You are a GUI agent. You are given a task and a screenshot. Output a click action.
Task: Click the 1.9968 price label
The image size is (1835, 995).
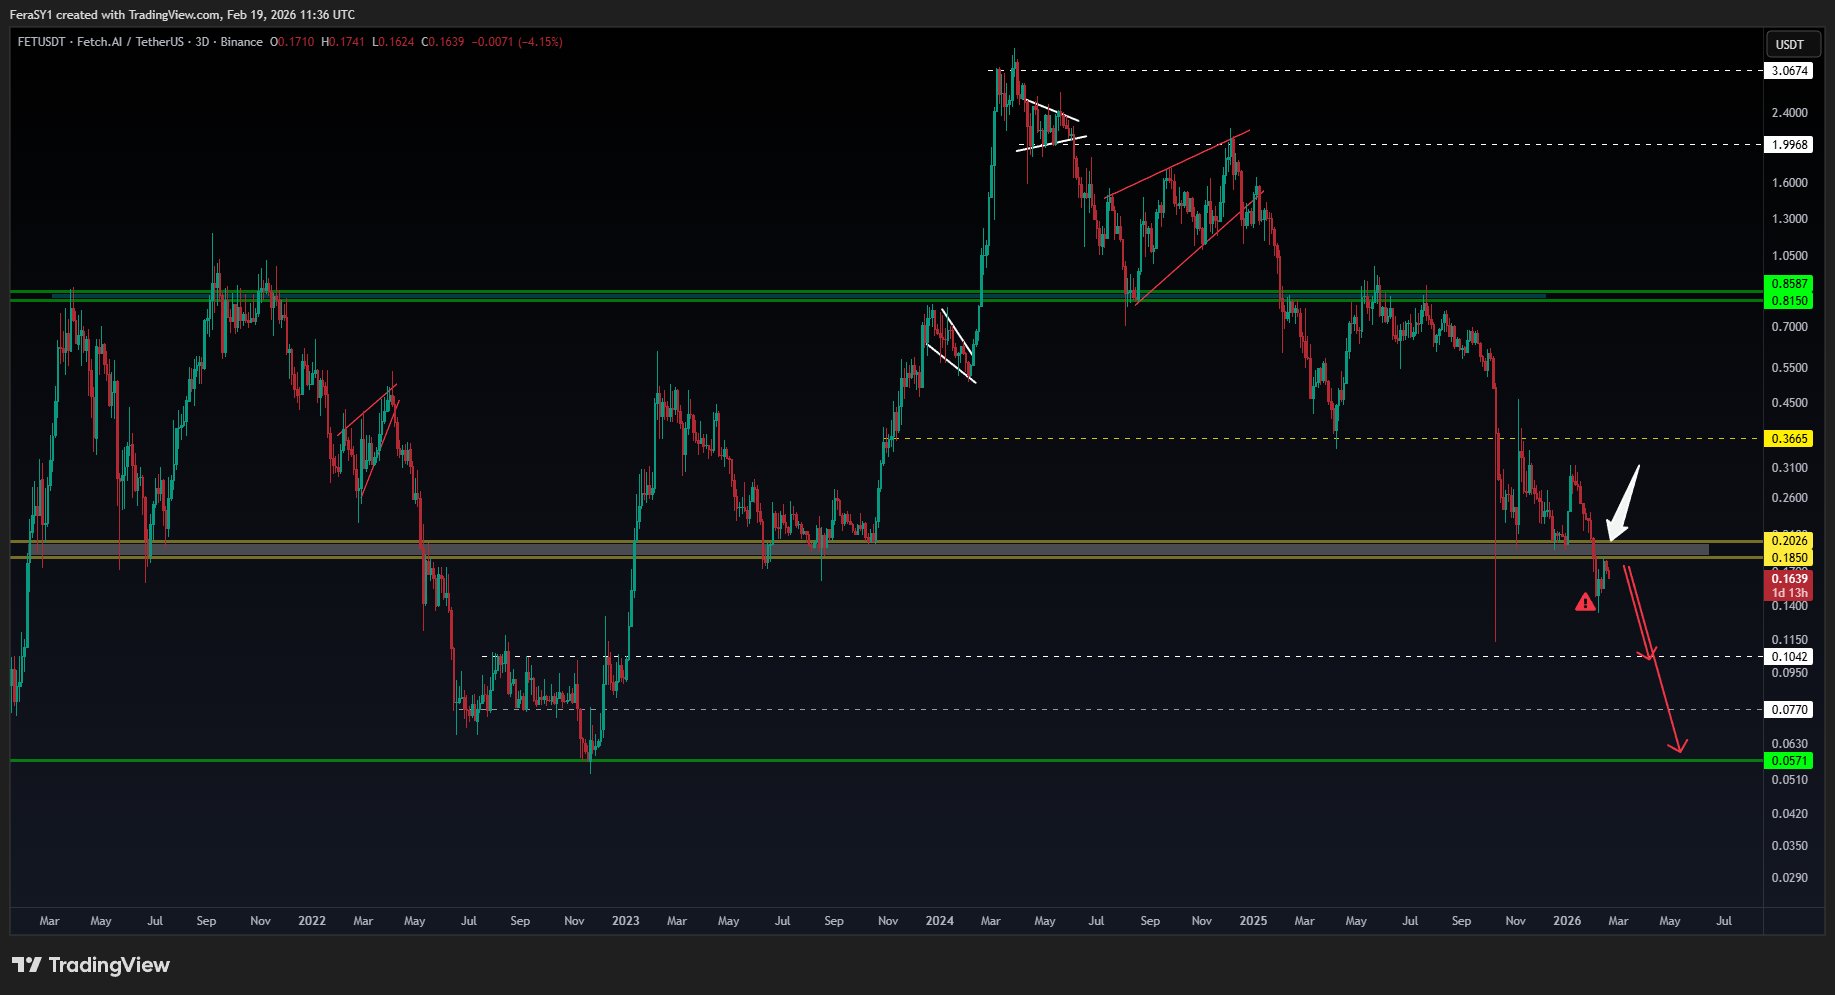1789,145
